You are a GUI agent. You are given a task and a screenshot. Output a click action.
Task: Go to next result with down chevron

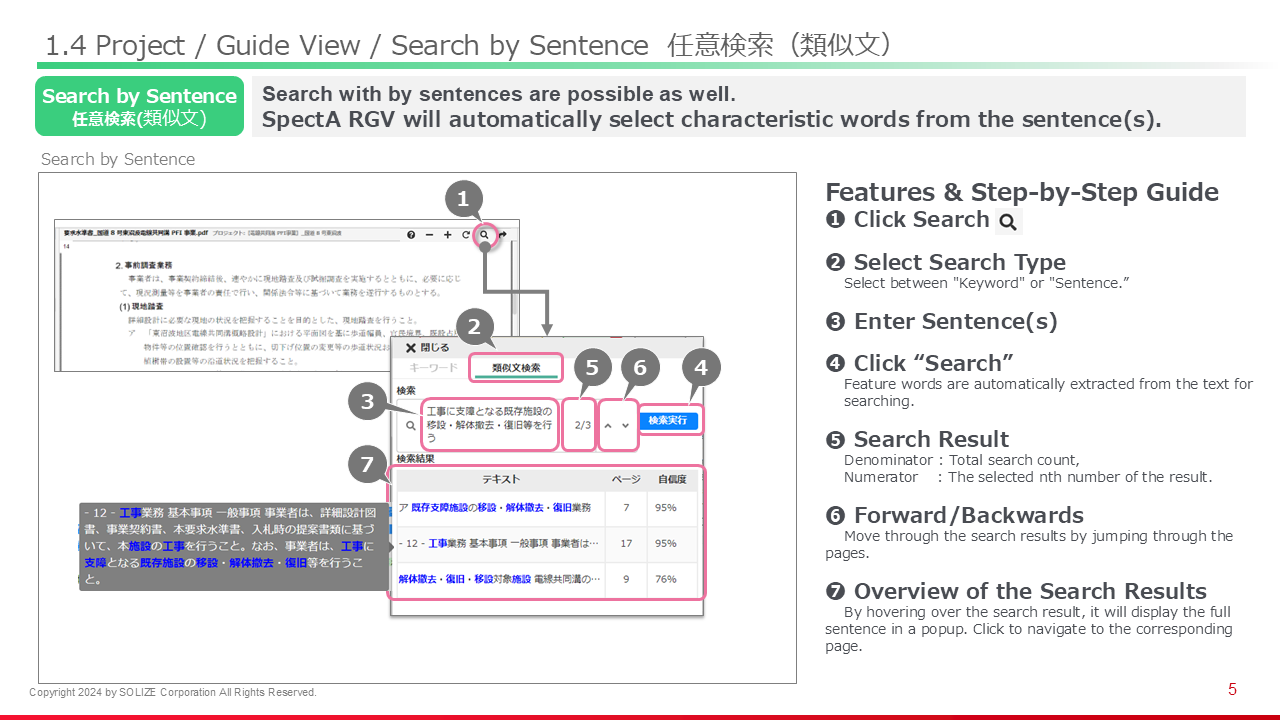pos(626,425)
